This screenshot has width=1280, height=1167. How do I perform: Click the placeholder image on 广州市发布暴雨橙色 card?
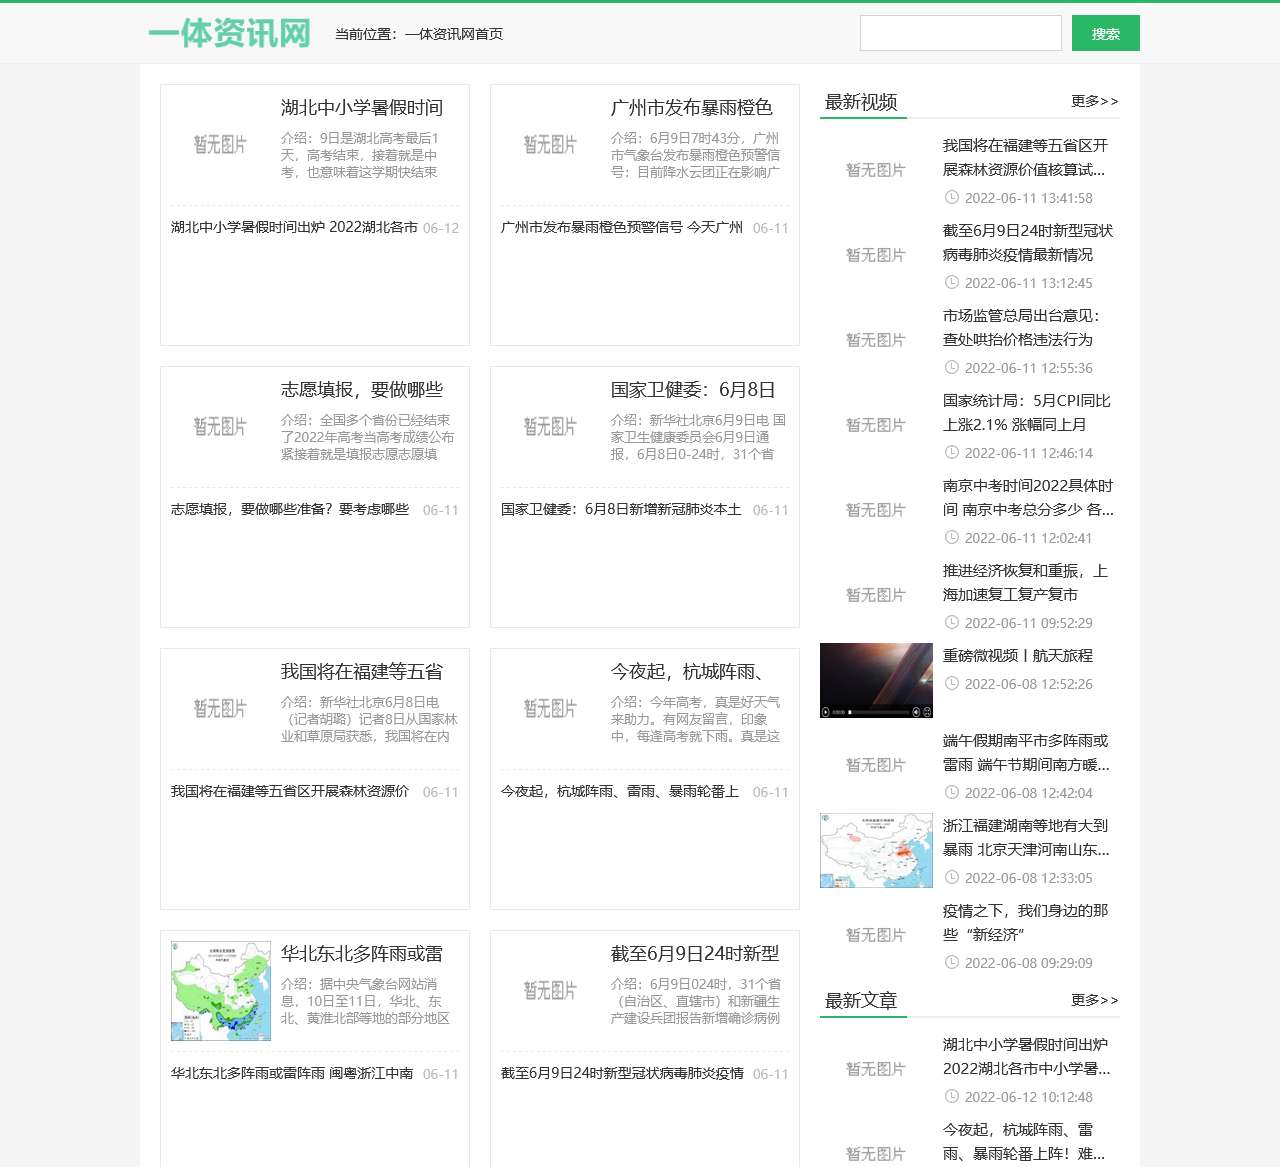pos(550,145)
